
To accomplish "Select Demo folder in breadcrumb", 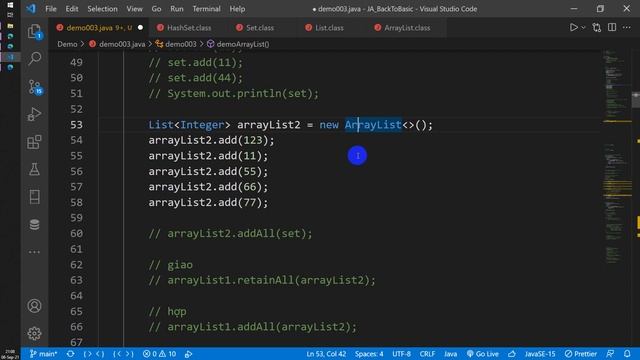I will click(67, 44).
